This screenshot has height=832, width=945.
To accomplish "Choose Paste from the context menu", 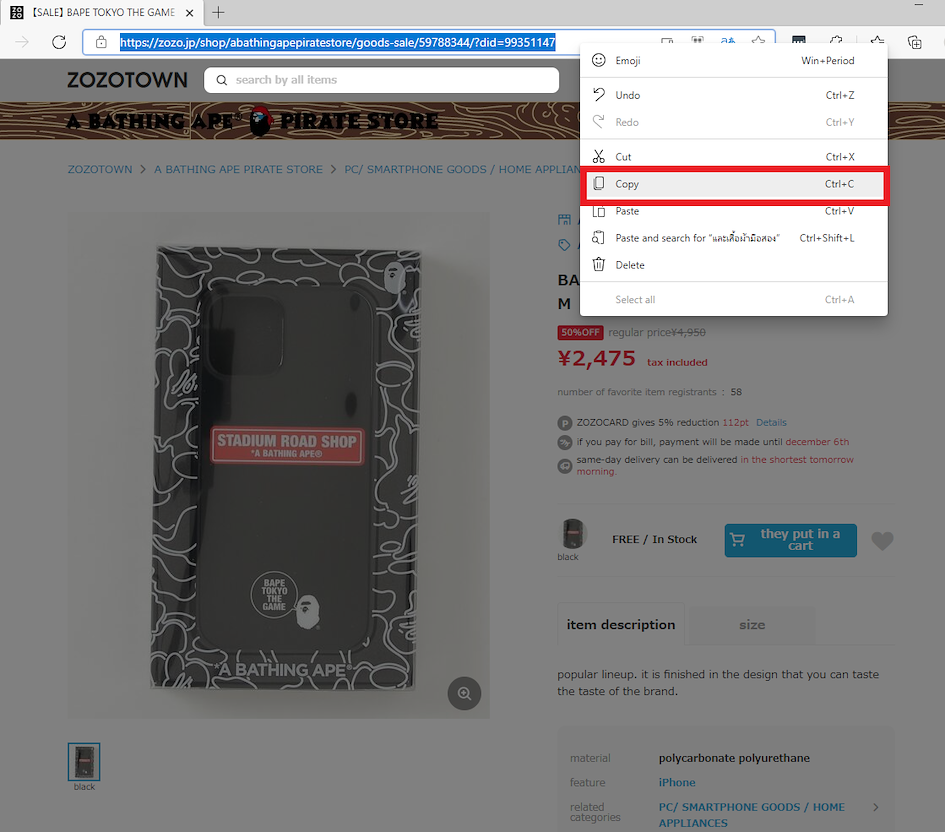I will (733, 211).
